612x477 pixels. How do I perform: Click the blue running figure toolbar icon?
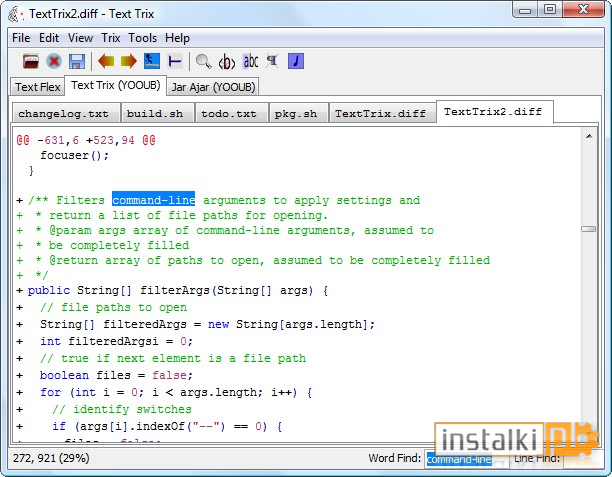click(x=152, y=61)
